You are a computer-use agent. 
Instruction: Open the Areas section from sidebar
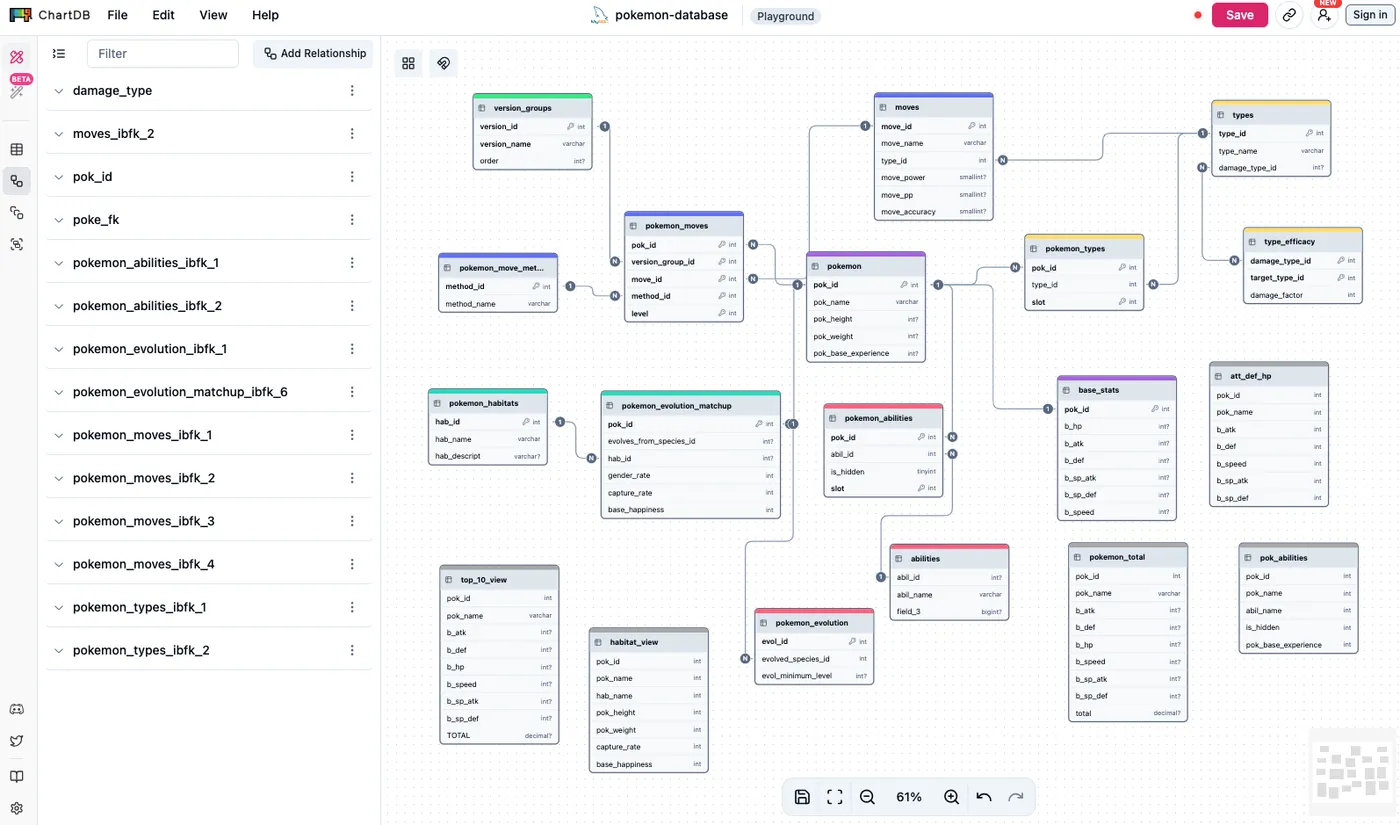point(17,244)
